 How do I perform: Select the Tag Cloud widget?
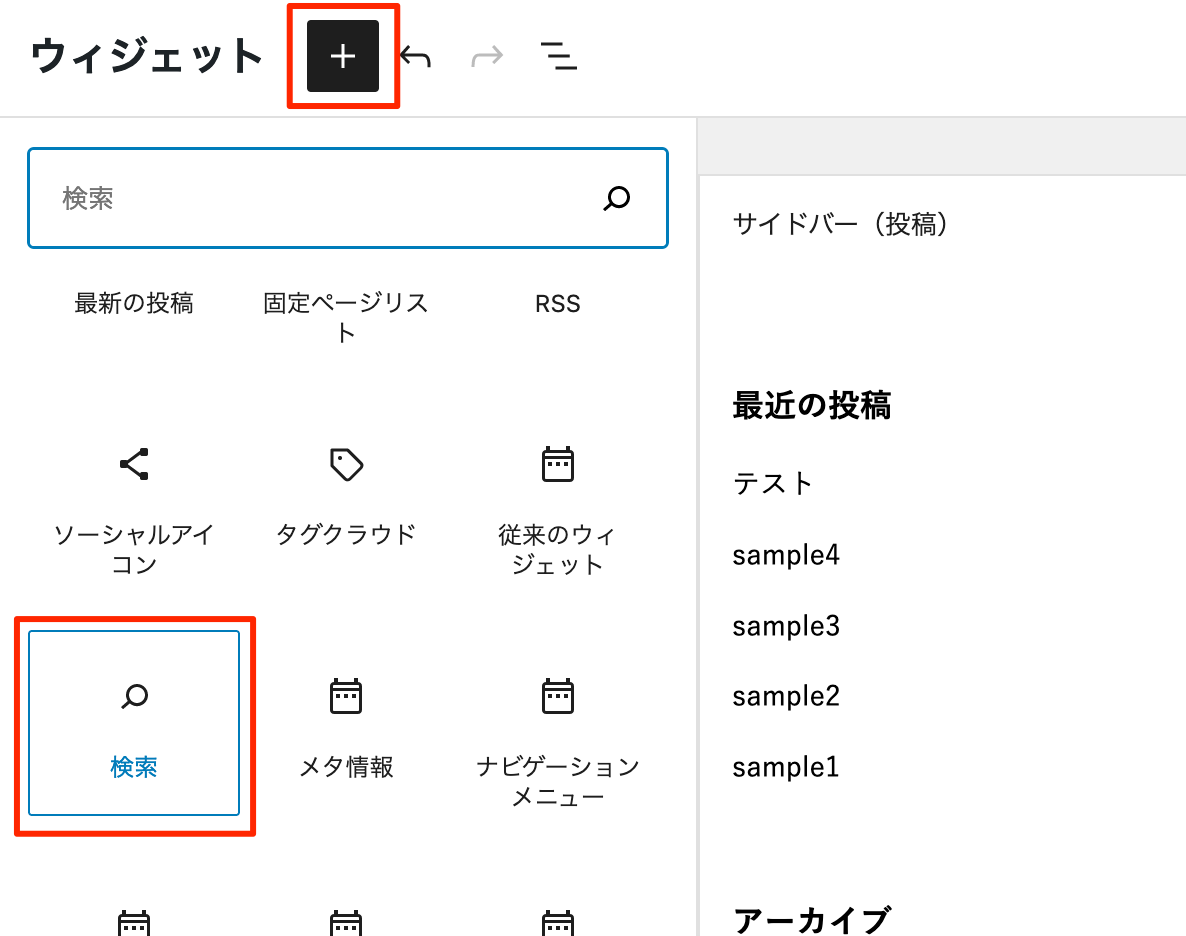pyautogui.click(x=345, y=490)
